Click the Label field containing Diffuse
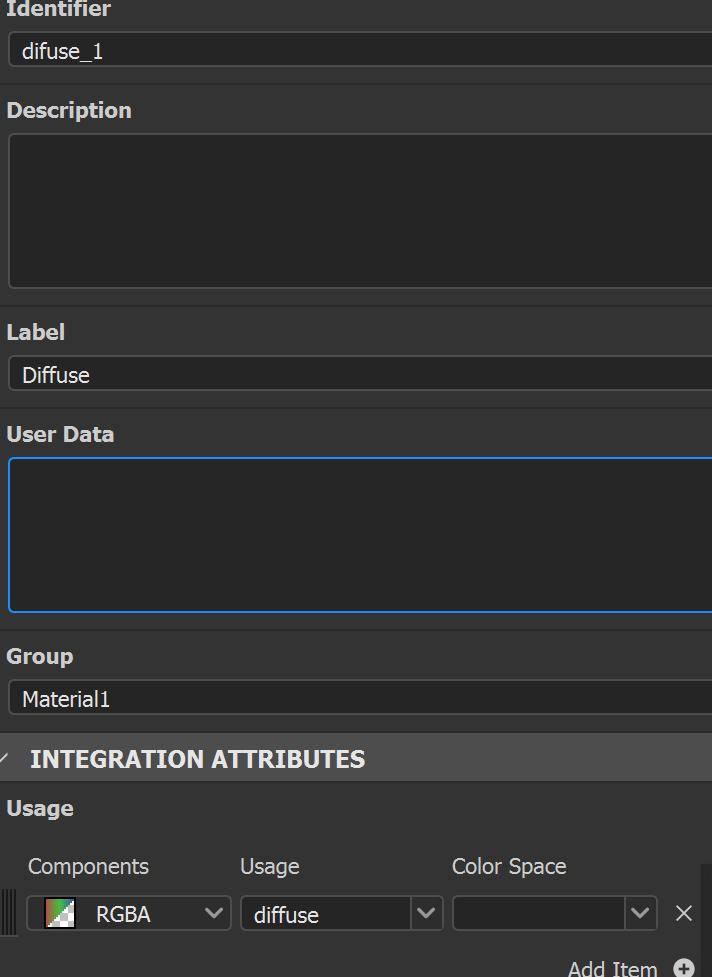This screenshot has height=977, width=712. [x=300, y=374]
